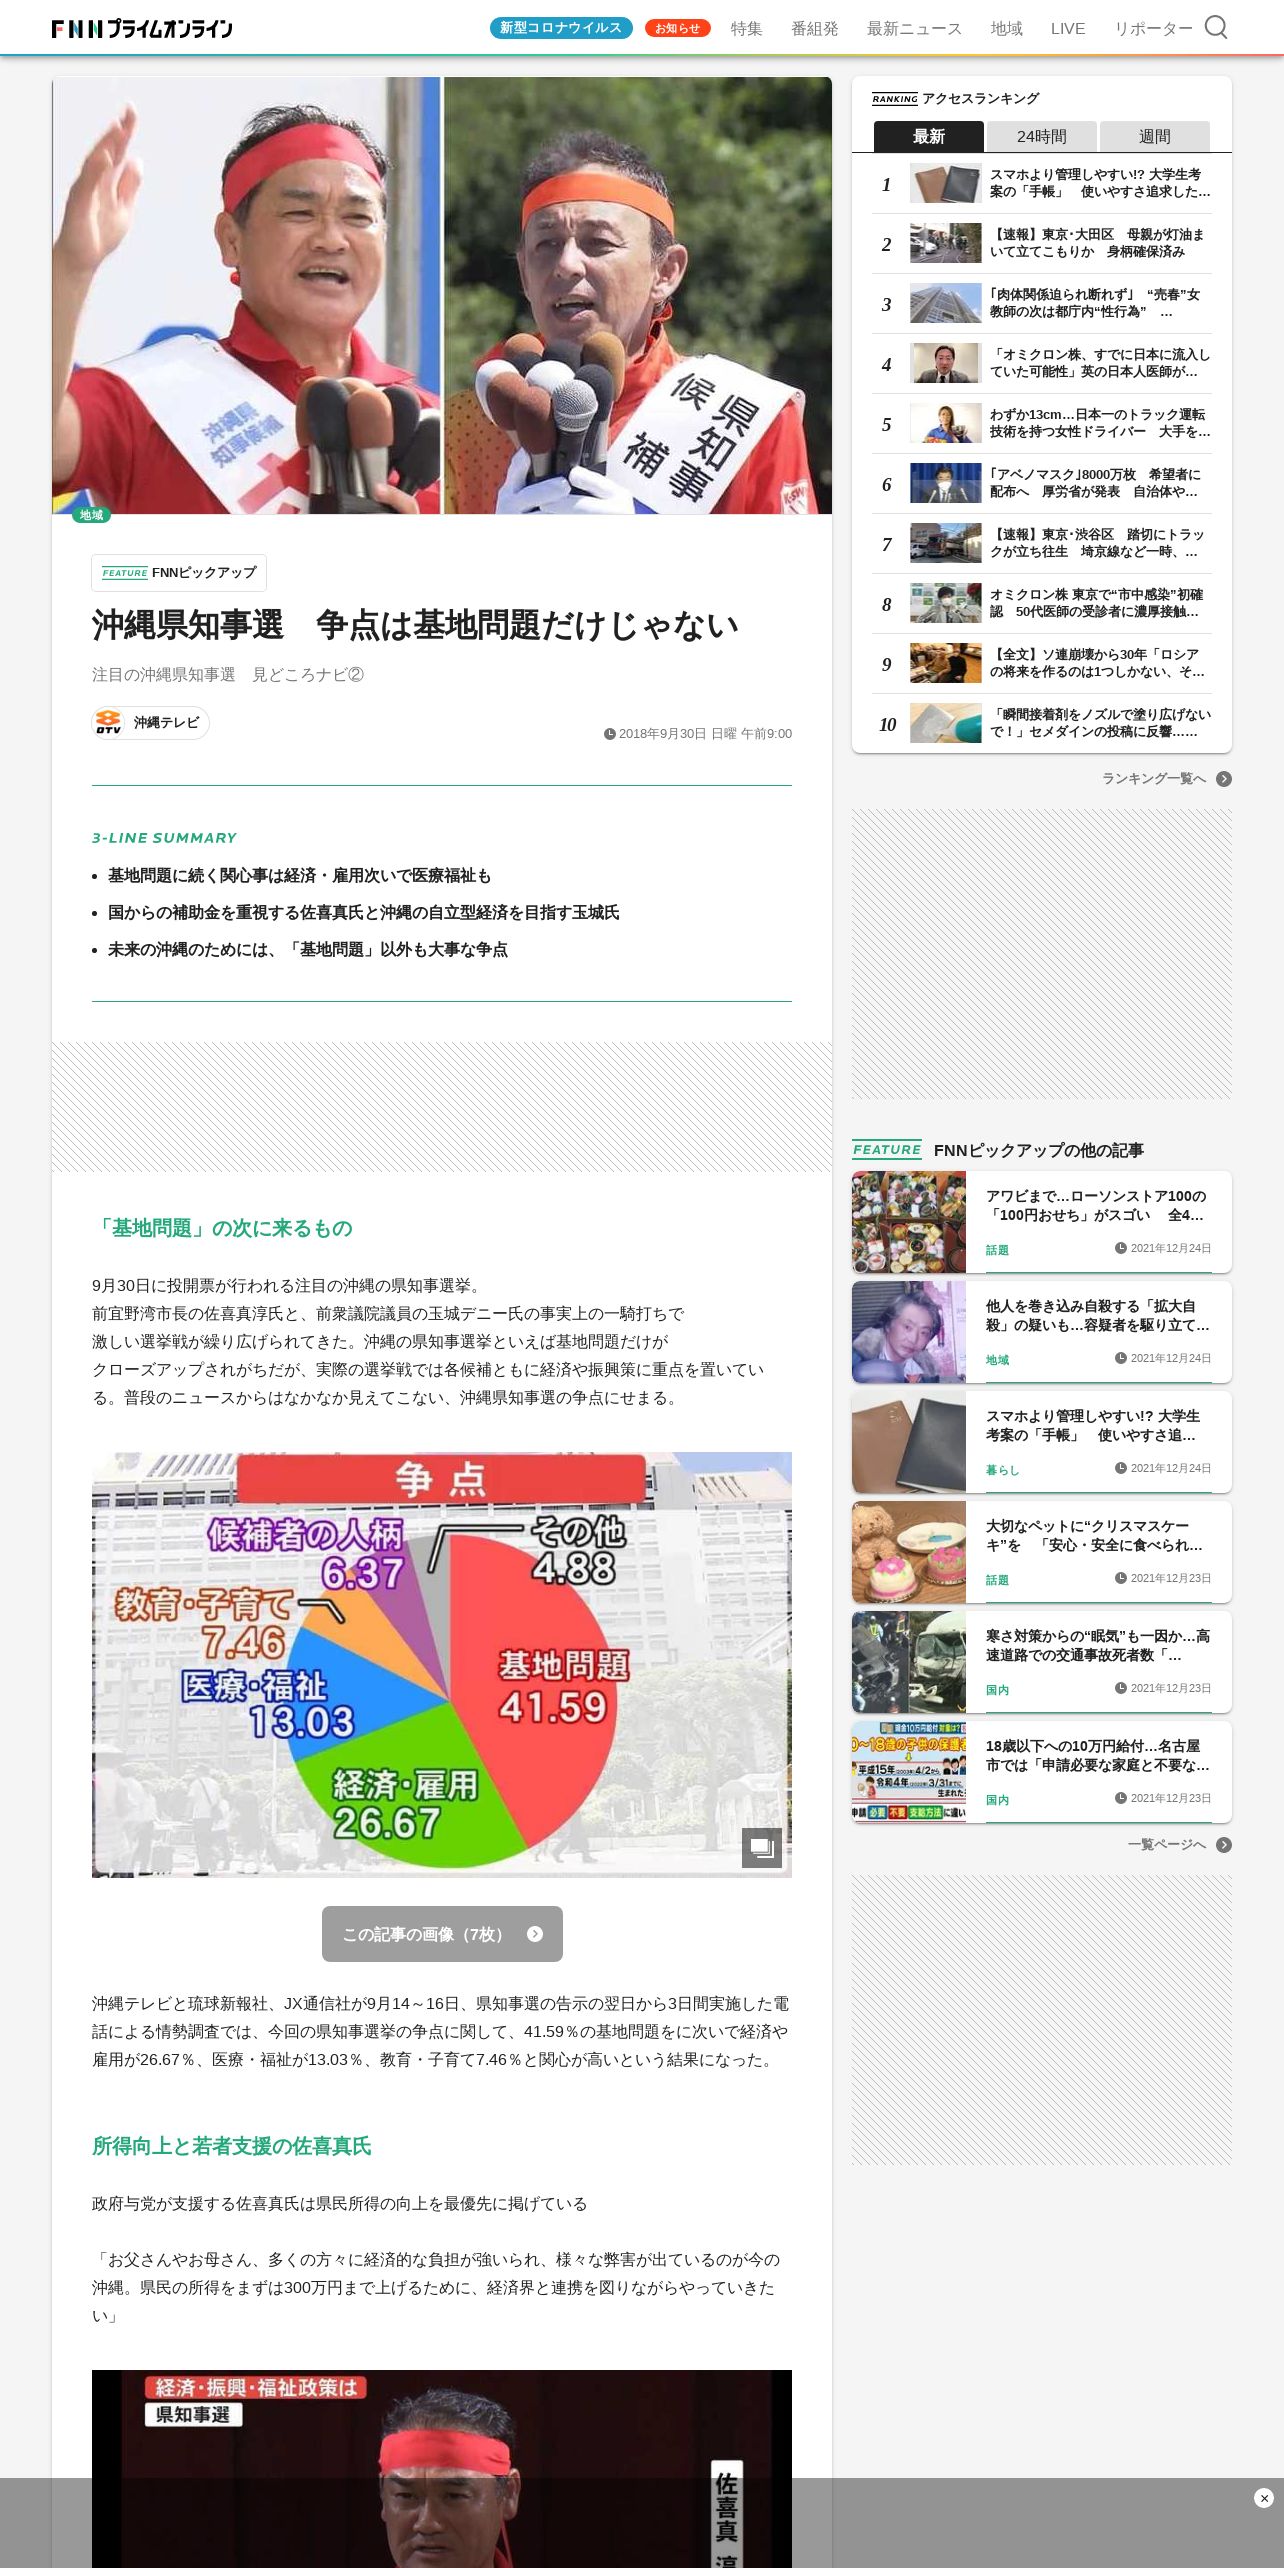Image resolution: width=1284 pixels, height=2568 pixels.
Task: Click the arrow beside ランキング一覧へ
Action: tap(1224, 779)
